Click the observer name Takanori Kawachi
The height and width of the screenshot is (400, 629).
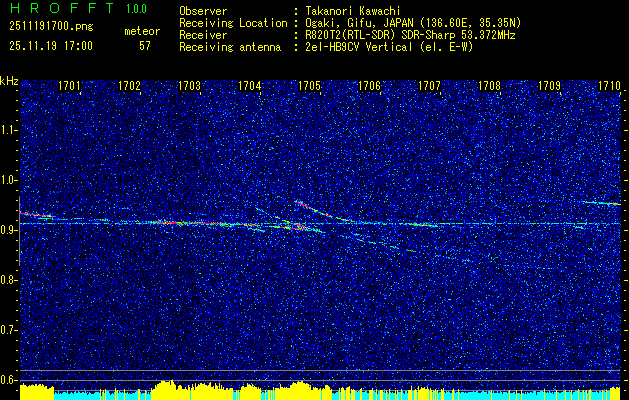coord(352,11)
